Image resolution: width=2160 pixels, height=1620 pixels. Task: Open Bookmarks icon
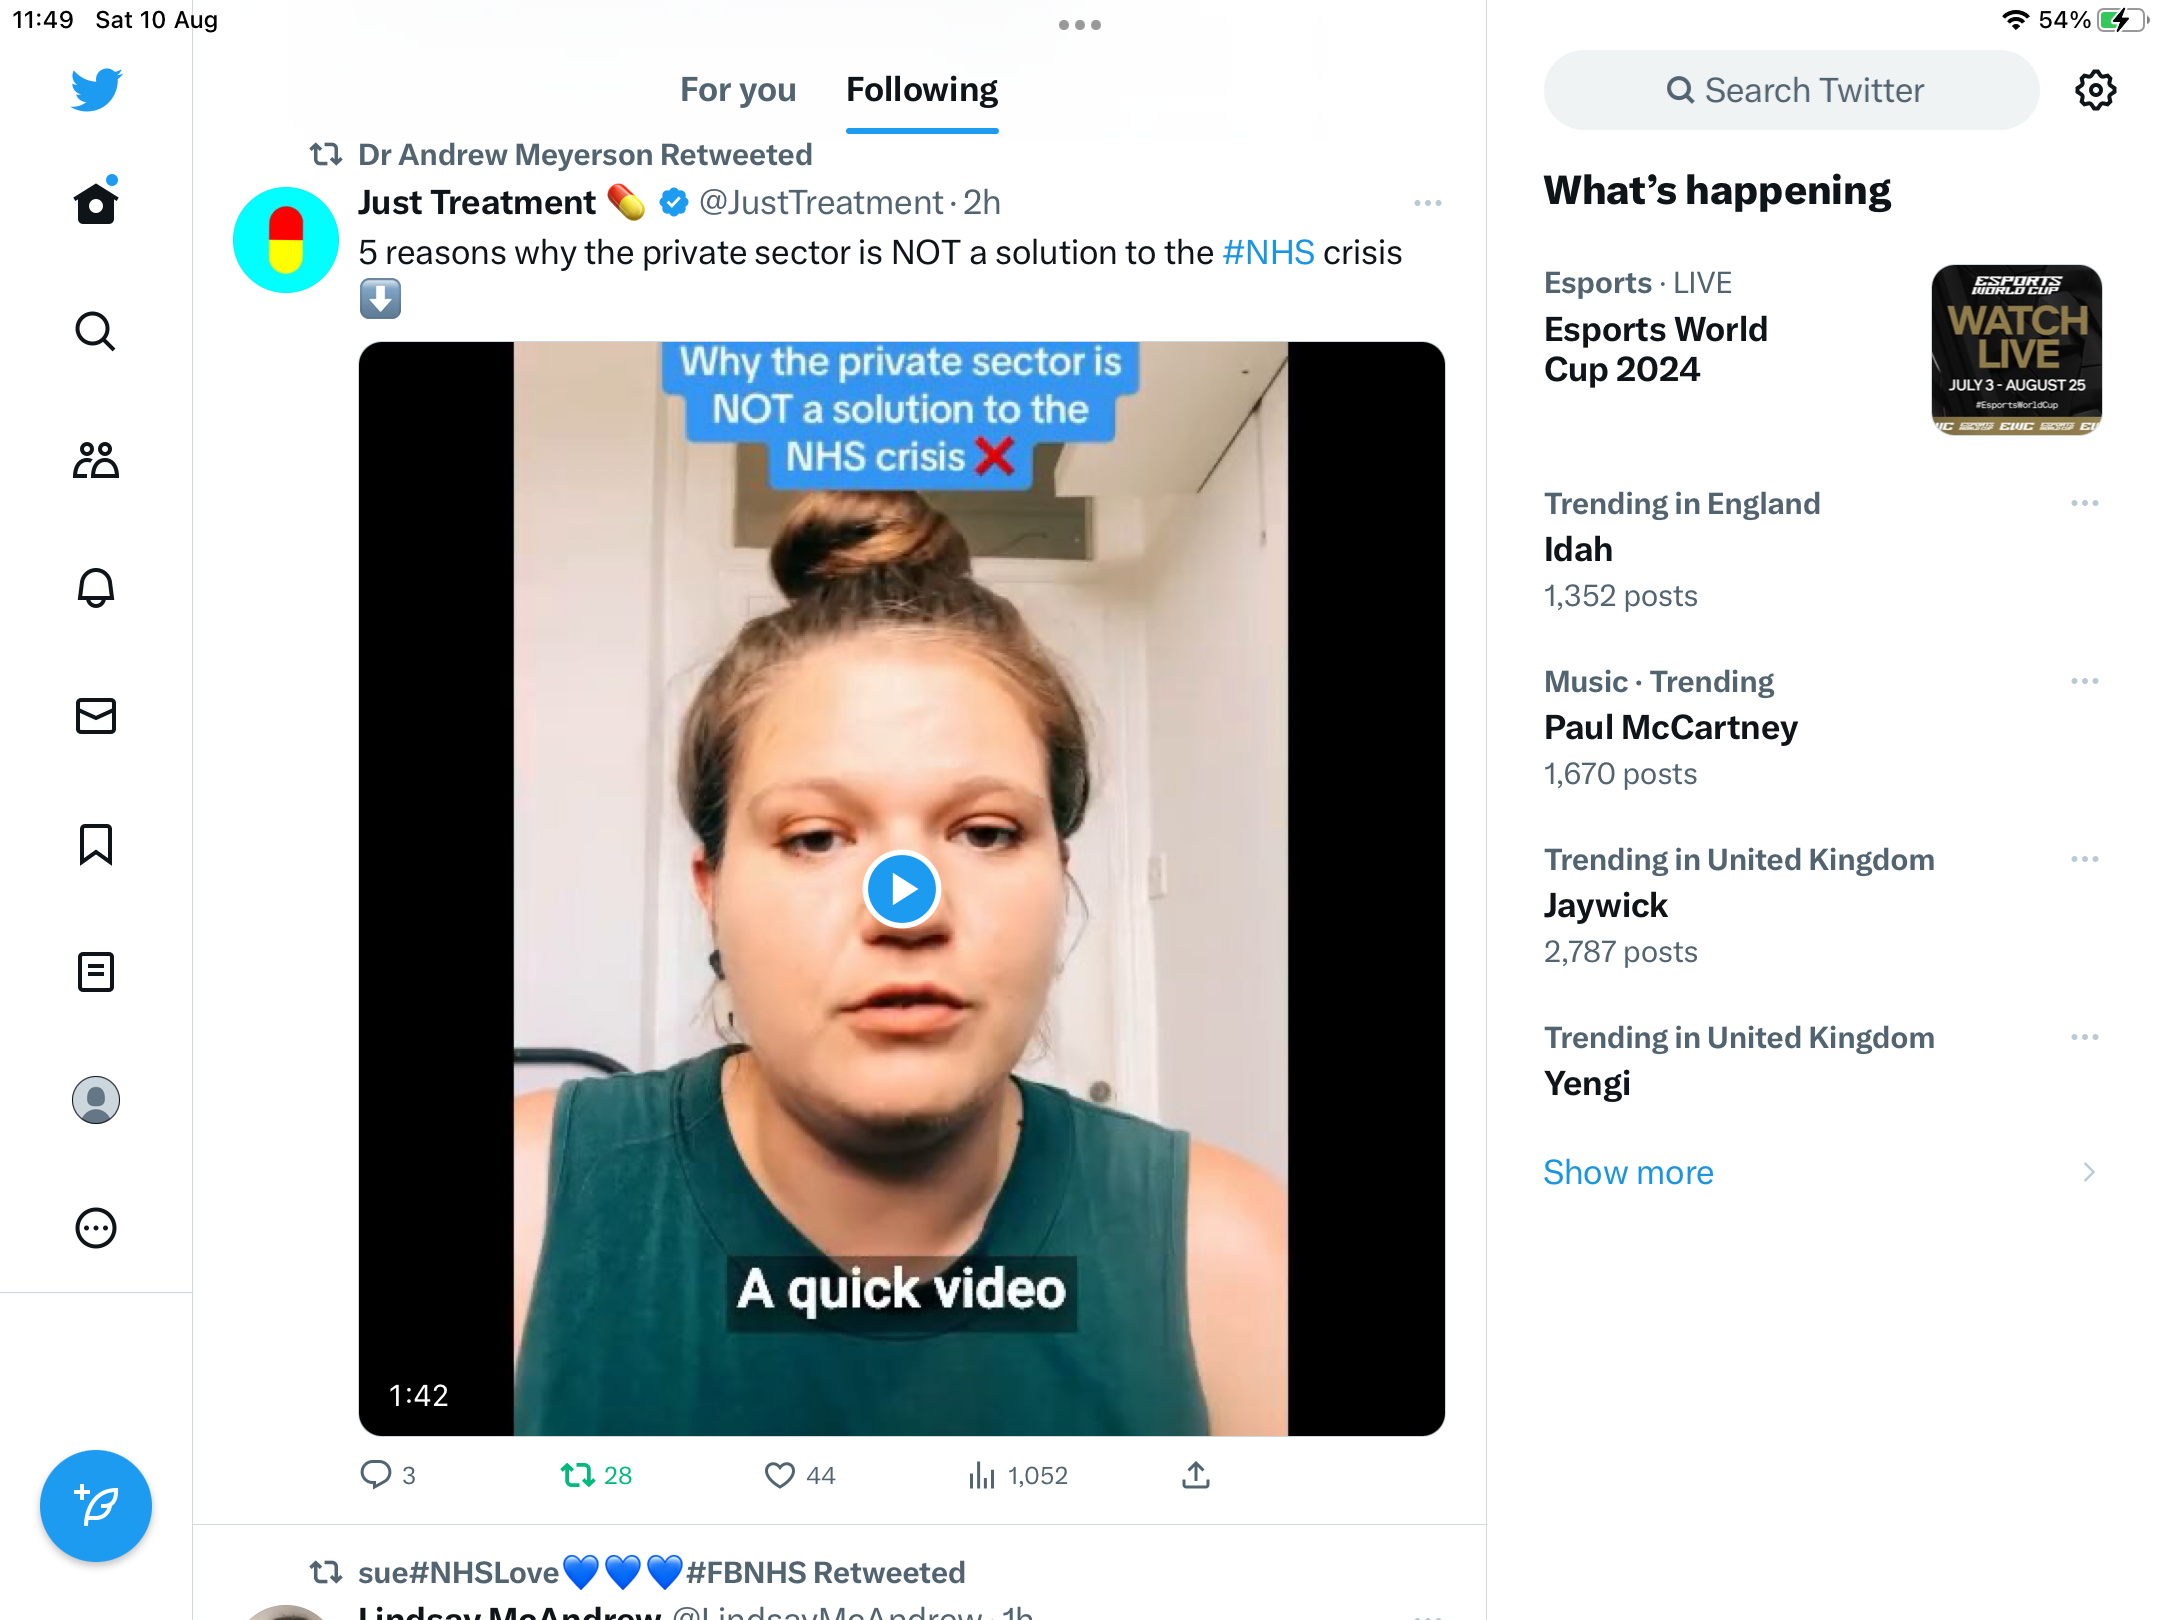pos(96,844)
